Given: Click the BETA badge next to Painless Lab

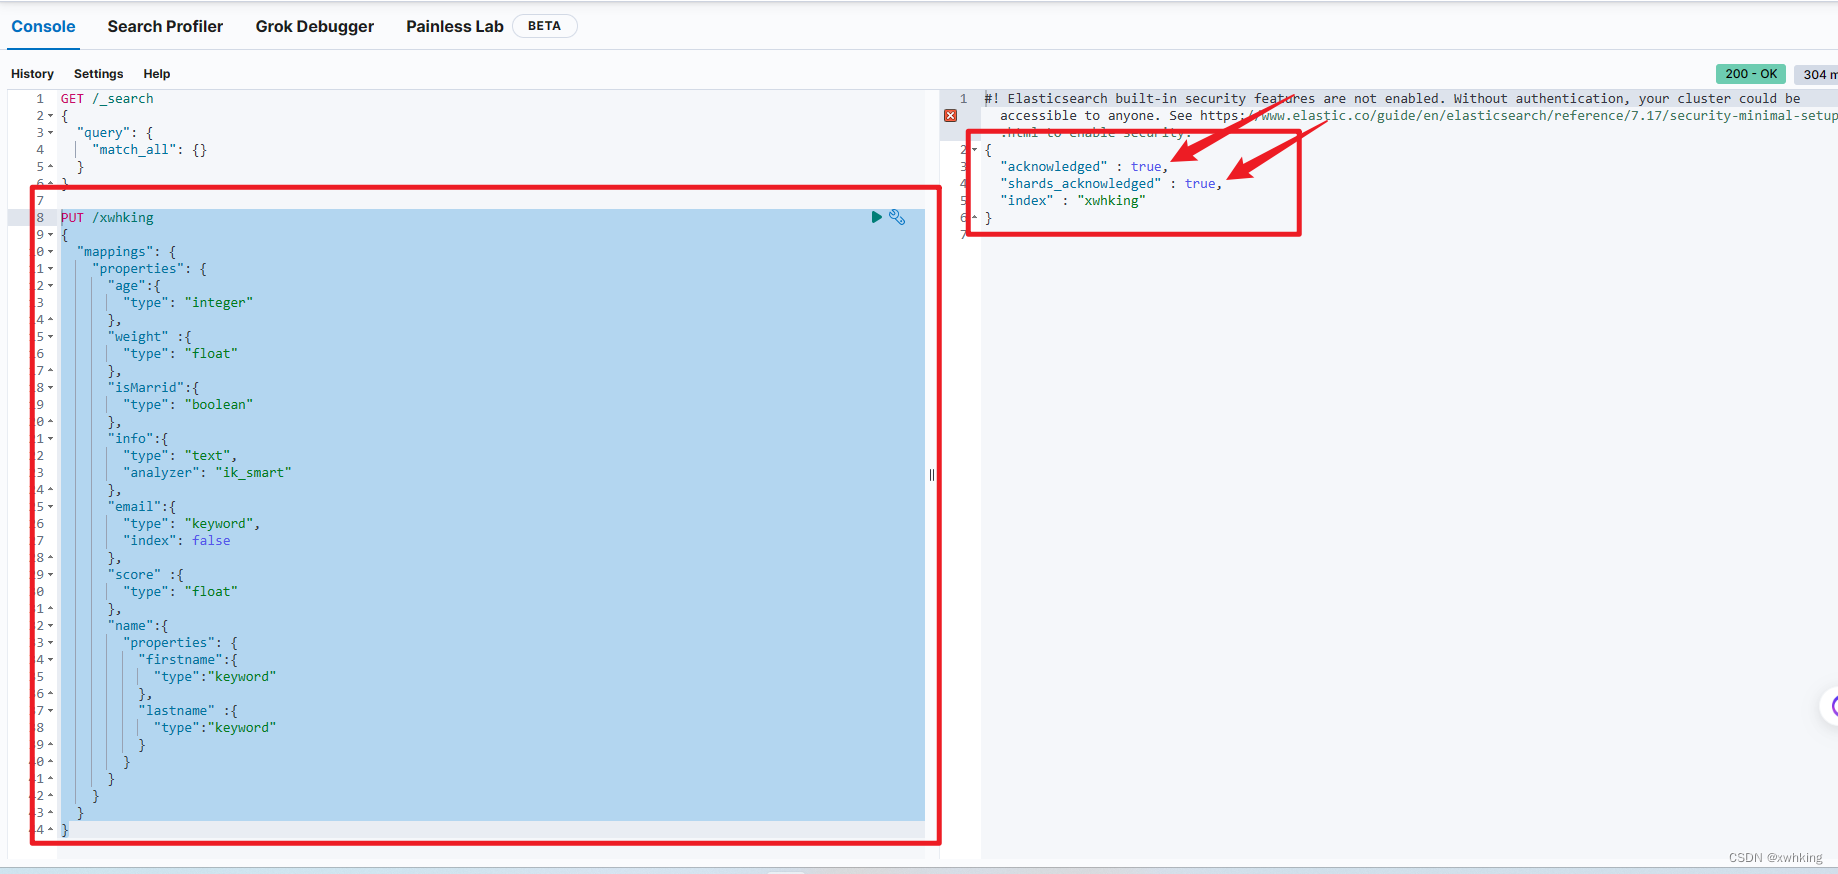Looking at the screenshot, I should tap(544, 26).
